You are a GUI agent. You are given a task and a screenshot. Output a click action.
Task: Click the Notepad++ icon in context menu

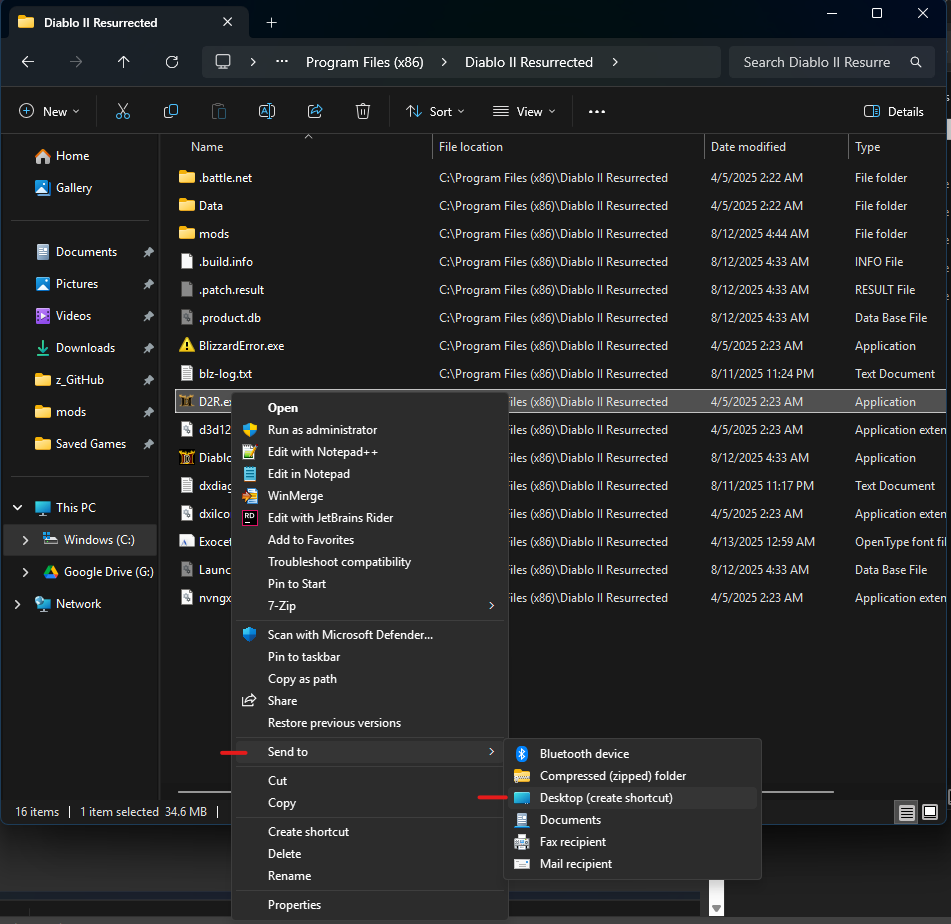(x=249, y=452)
